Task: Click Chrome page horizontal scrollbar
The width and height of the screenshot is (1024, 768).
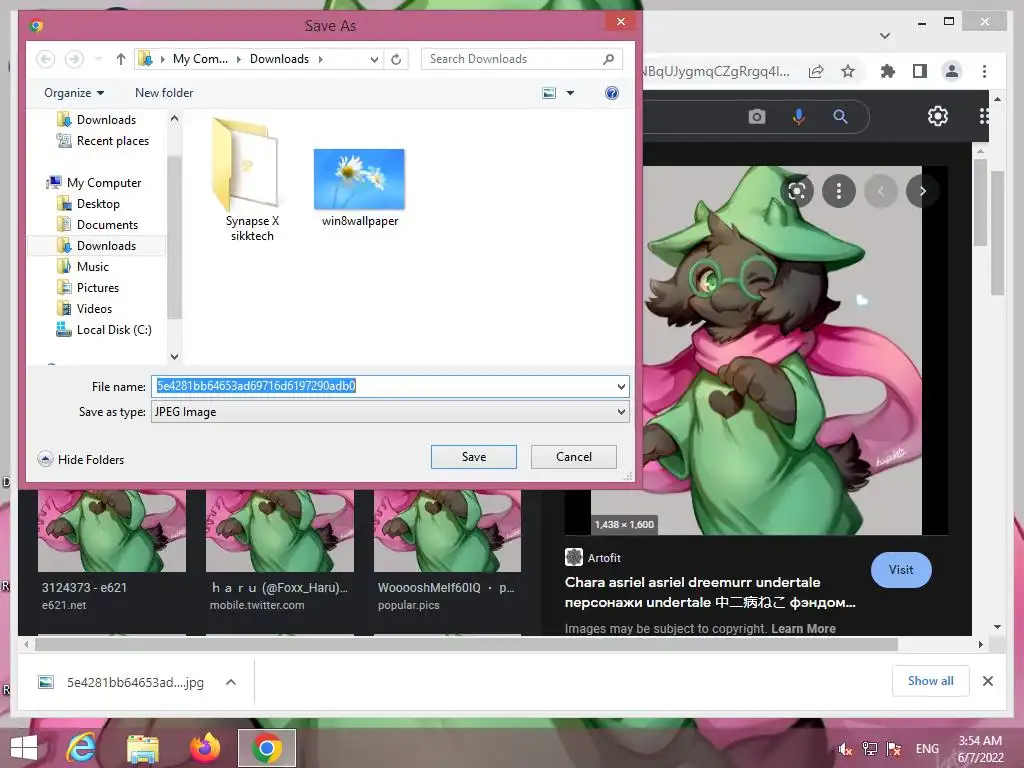Action: click(466, 645)
